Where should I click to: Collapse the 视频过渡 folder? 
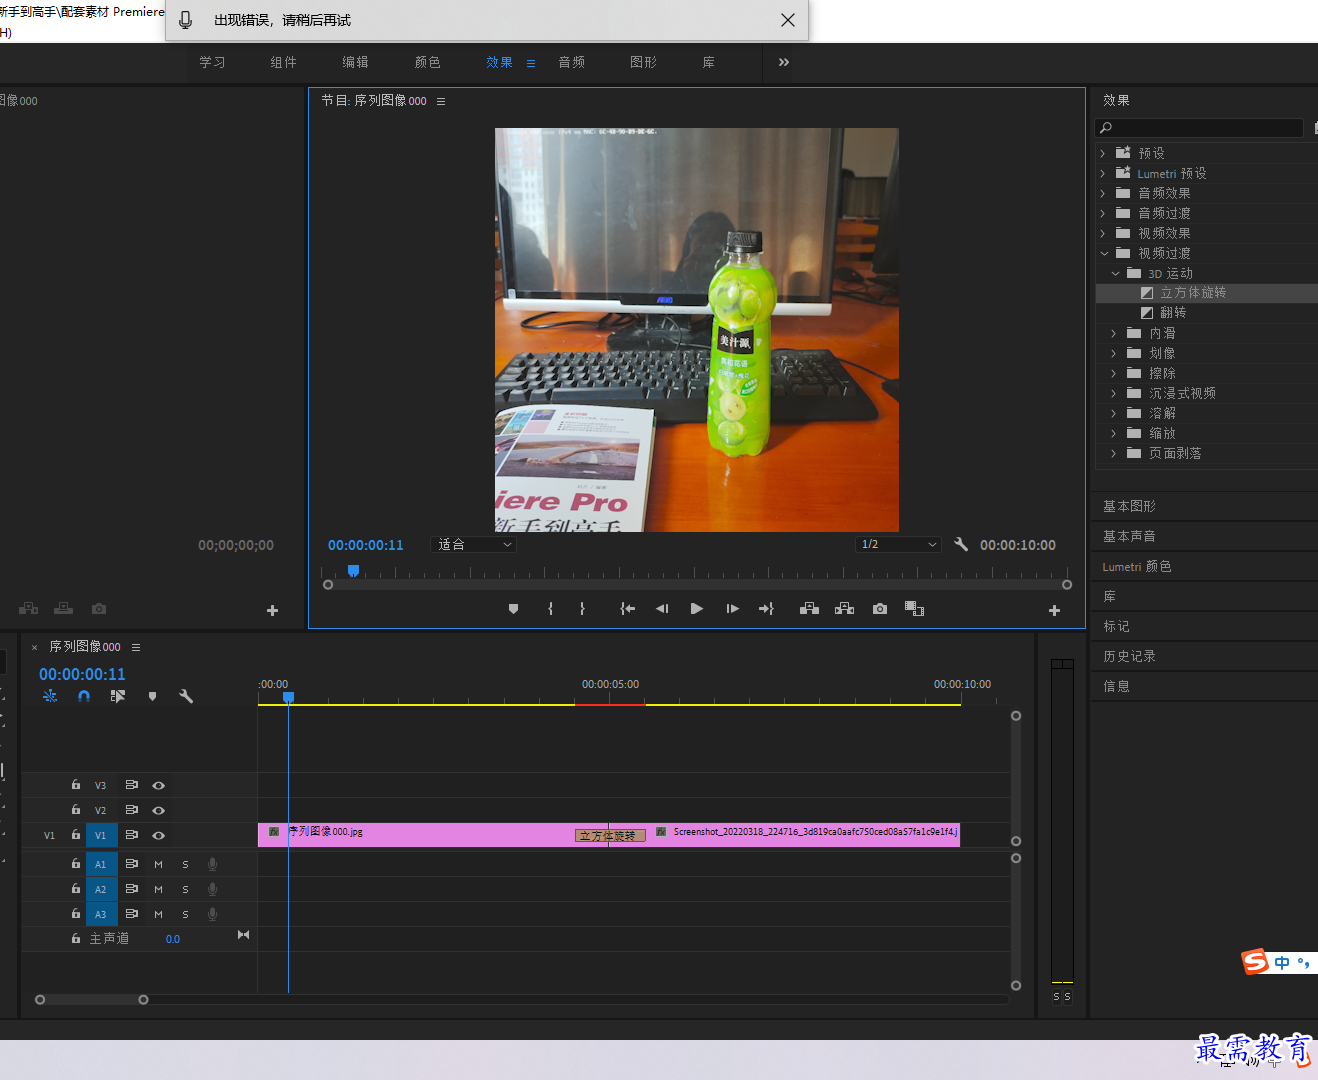point(1104,253)
